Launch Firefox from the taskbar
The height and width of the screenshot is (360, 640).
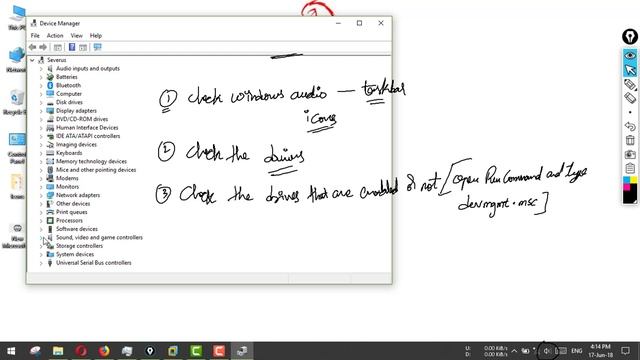tap(104, 351)
